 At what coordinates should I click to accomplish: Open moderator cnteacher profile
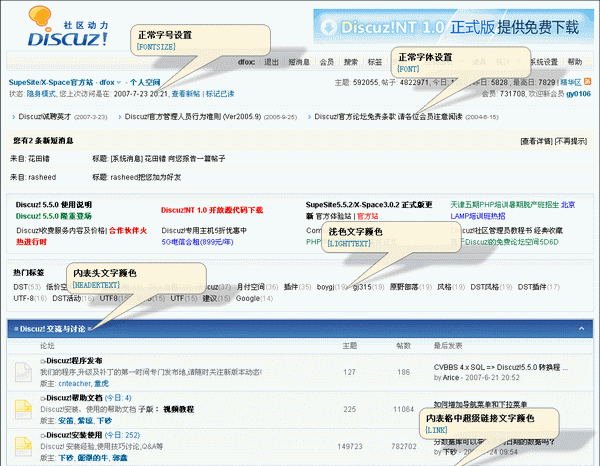click(x=75, y=383)
